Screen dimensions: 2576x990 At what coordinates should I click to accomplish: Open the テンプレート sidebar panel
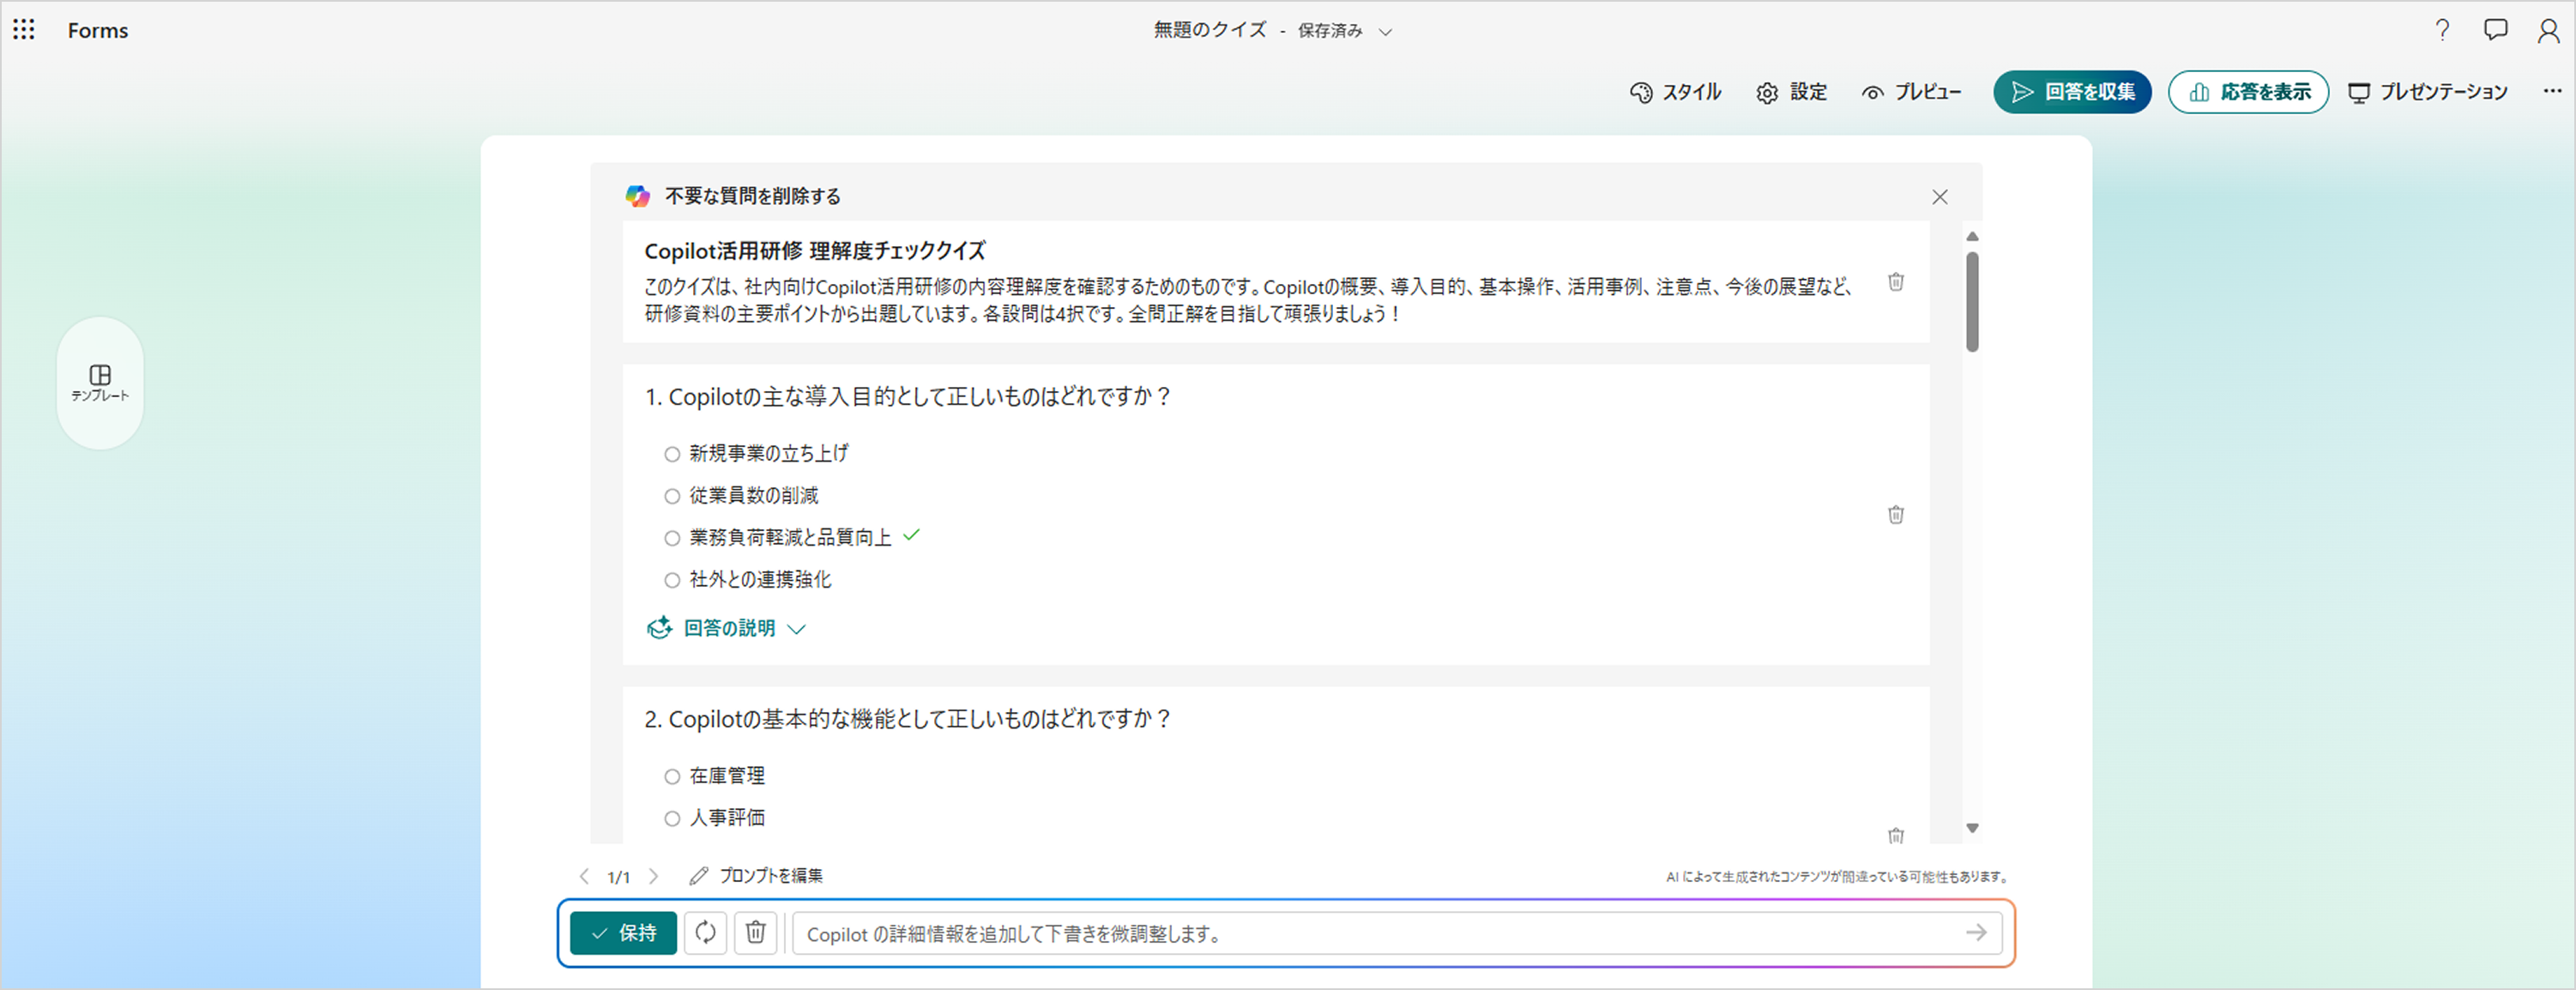[x=100, y=382]
